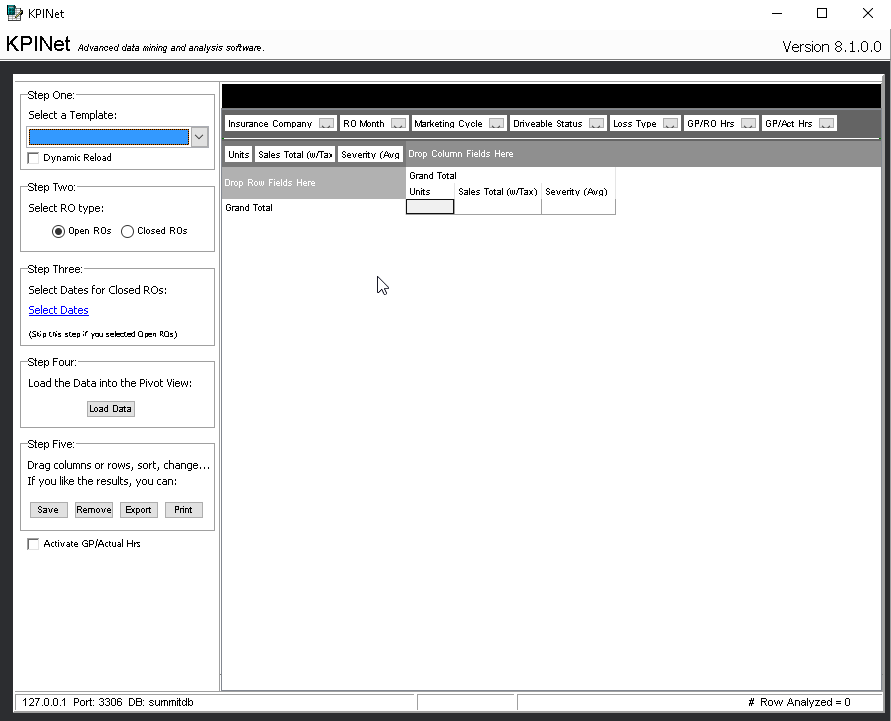Screen dimensions: 891x721
Task: Open GP/Act Hrs field filter button
Action: (826, 124)
